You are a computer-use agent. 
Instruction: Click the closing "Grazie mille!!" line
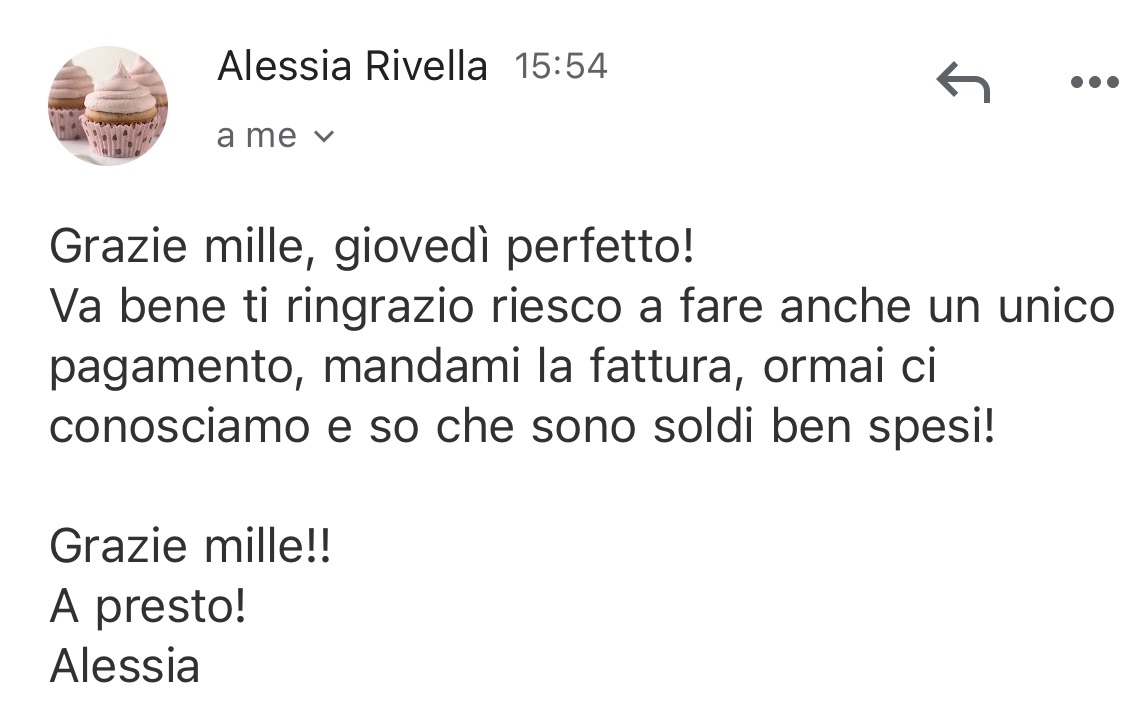190,546
